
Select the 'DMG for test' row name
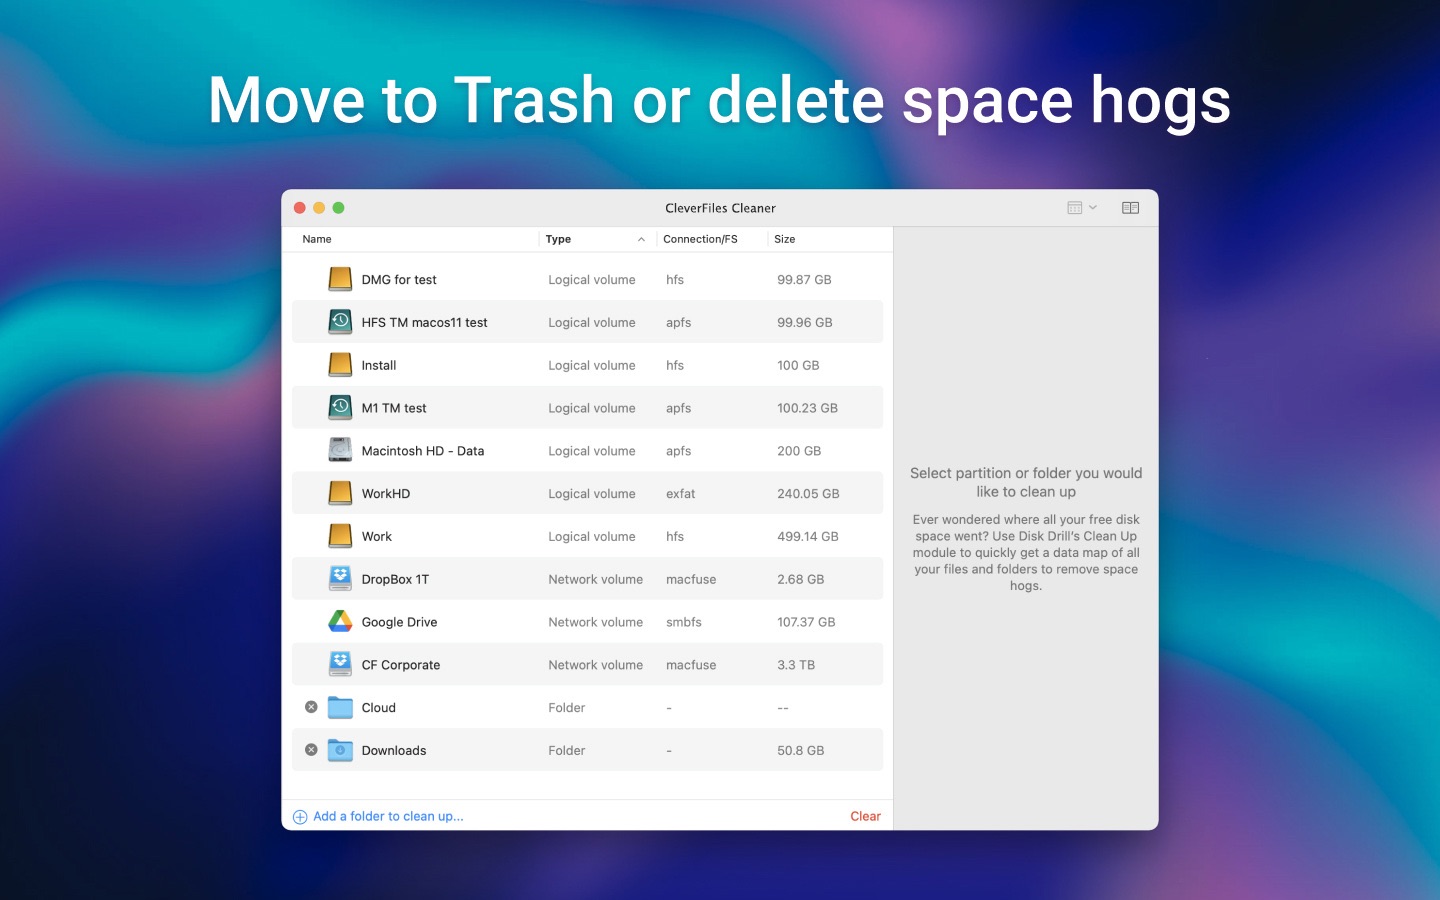pyautogui.click(x=399, y=279)
